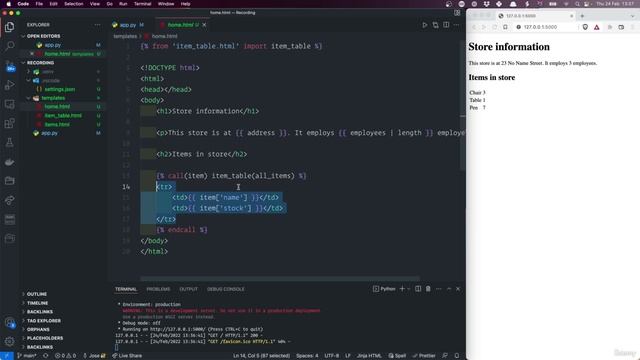Open the Docker view in activity bar

coord(9,162)
